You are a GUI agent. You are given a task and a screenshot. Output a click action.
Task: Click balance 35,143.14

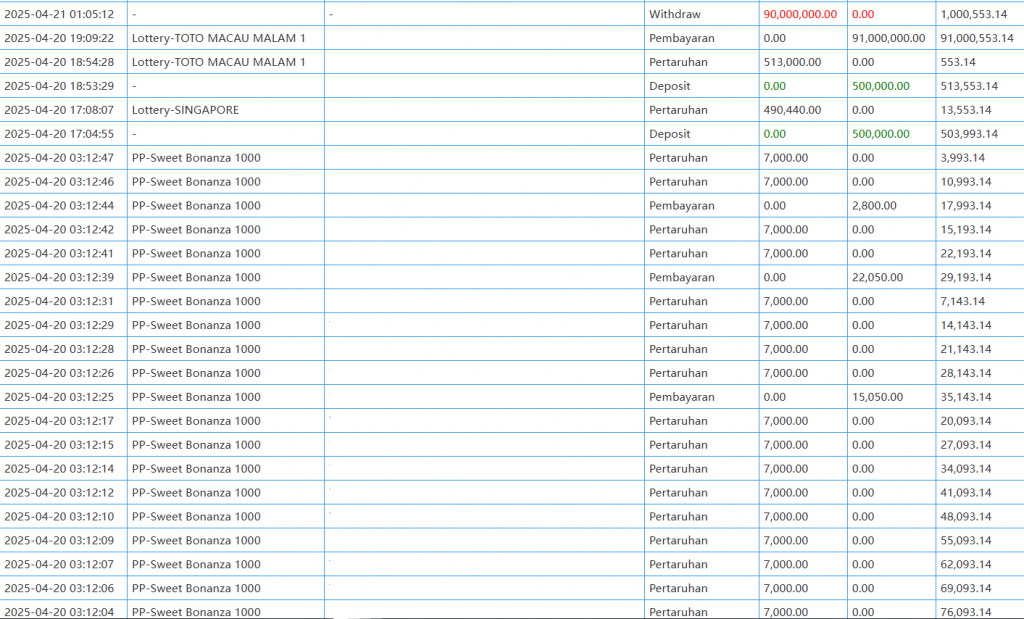966,397
